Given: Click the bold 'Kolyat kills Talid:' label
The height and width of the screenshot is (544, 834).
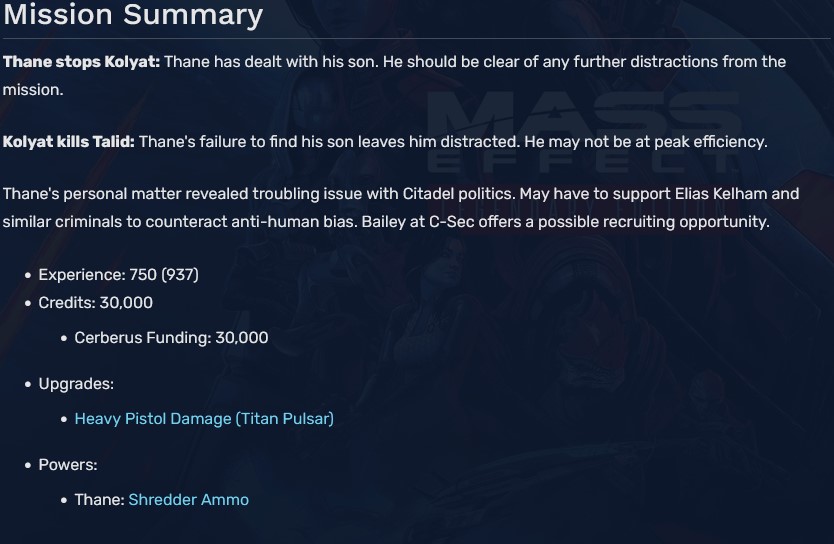Looking at the screenshot, I should click(68, 142).
